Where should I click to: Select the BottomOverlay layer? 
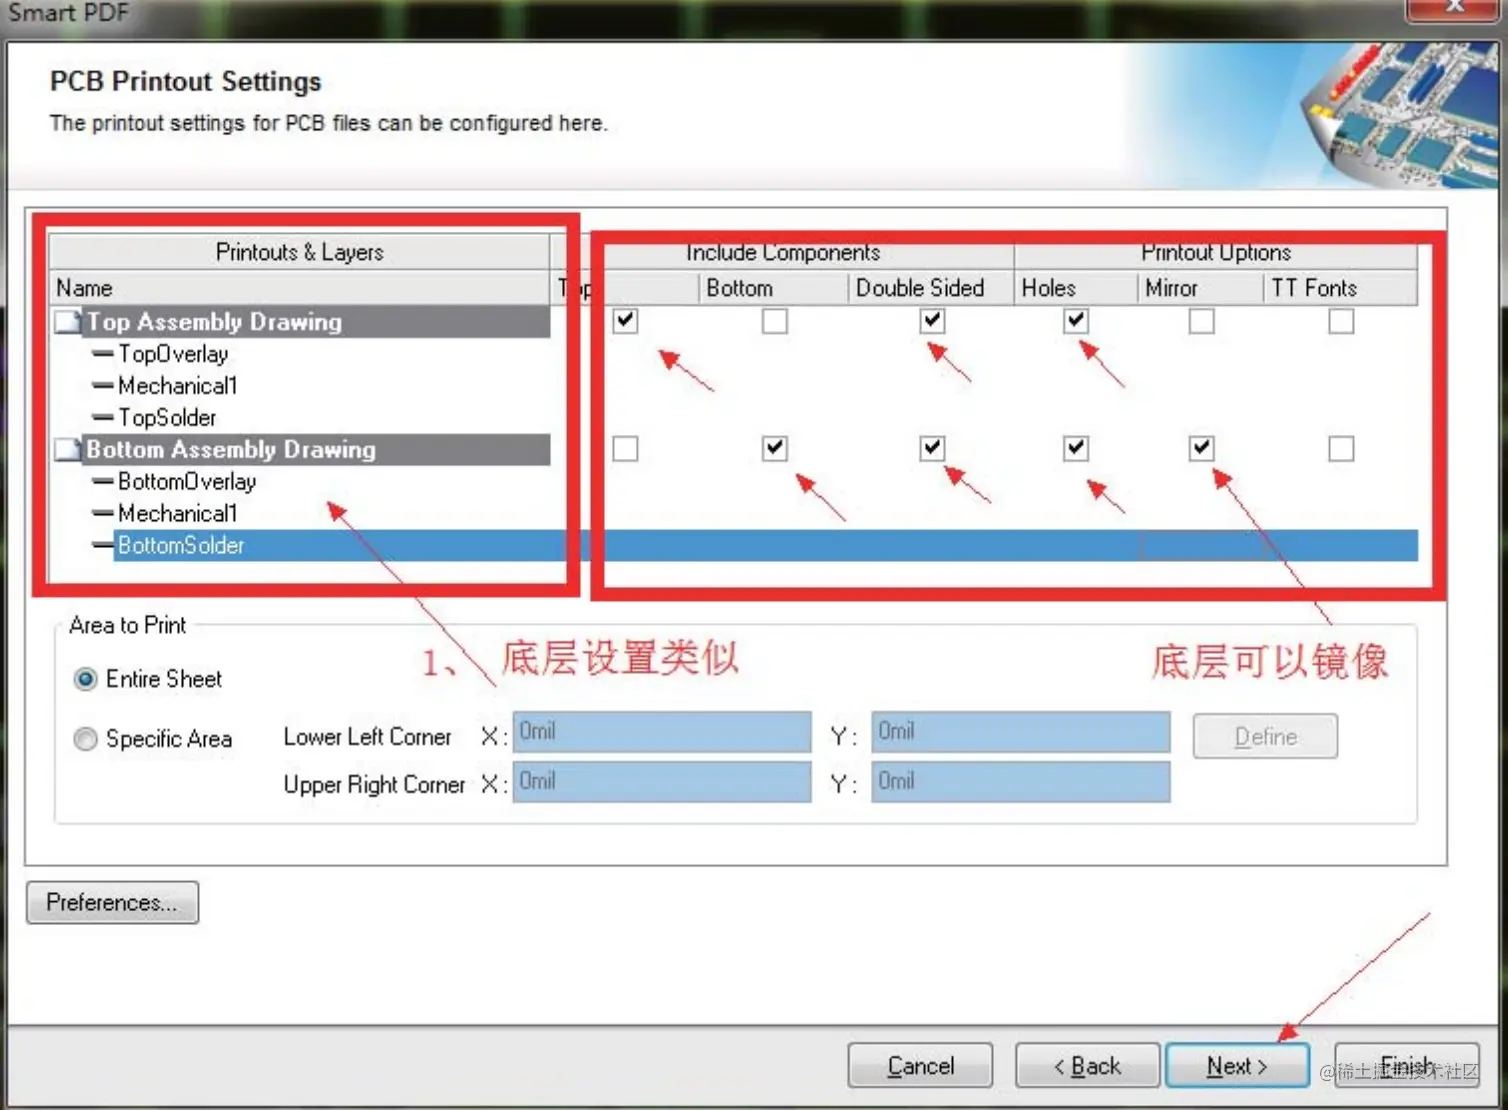pos(187,482)
